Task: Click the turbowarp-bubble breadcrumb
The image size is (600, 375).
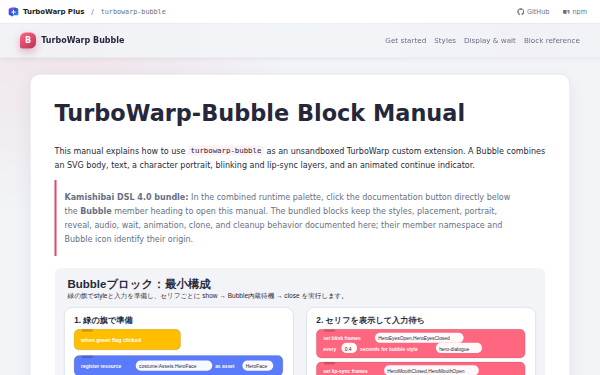Action: click(133, 12)
